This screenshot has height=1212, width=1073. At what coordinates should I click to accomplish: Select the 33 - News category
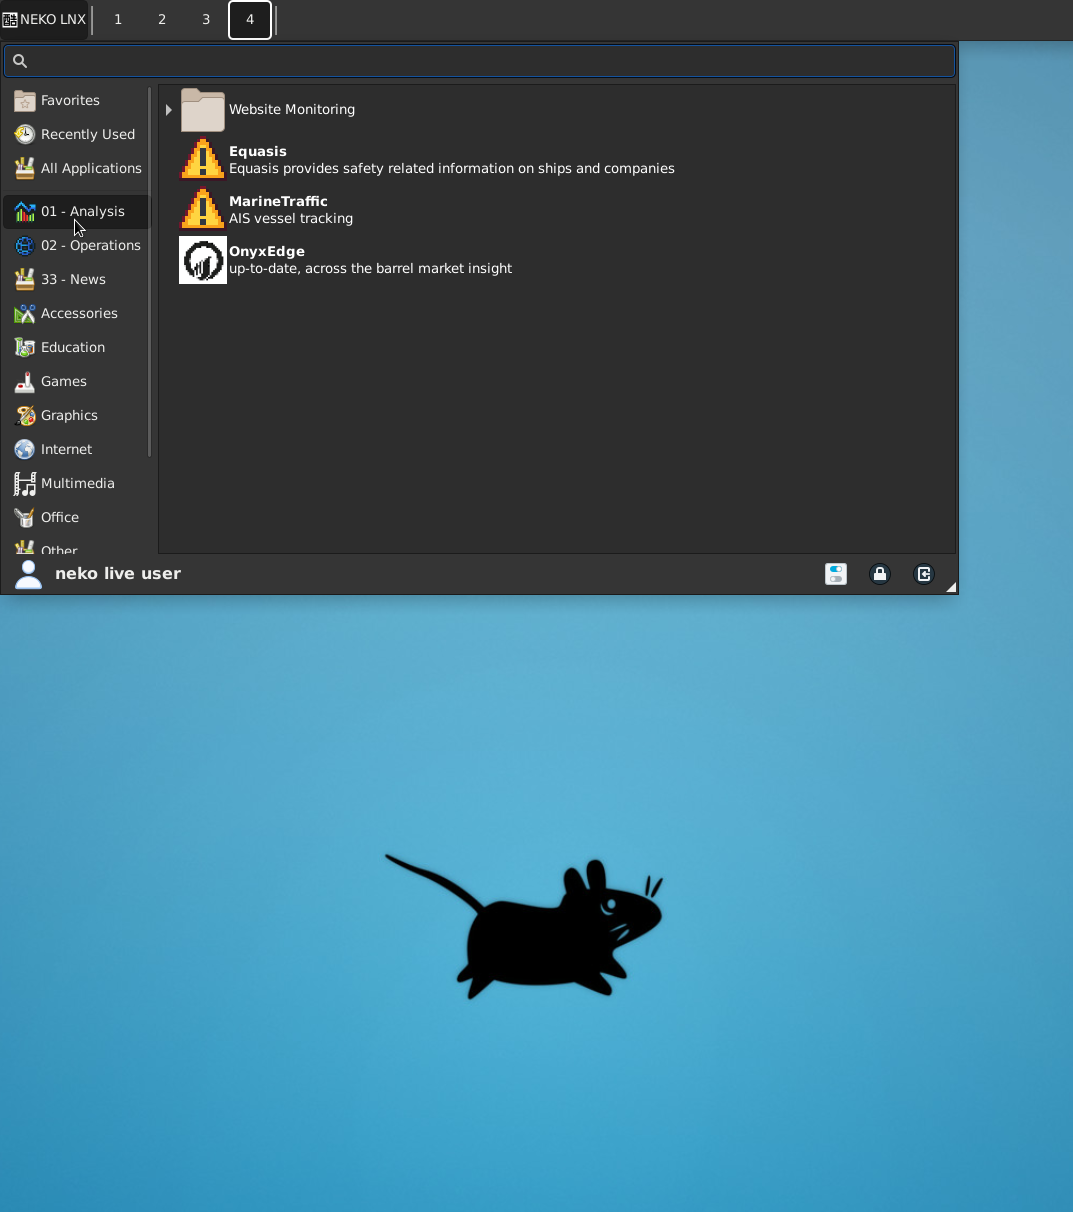[76, 279]
